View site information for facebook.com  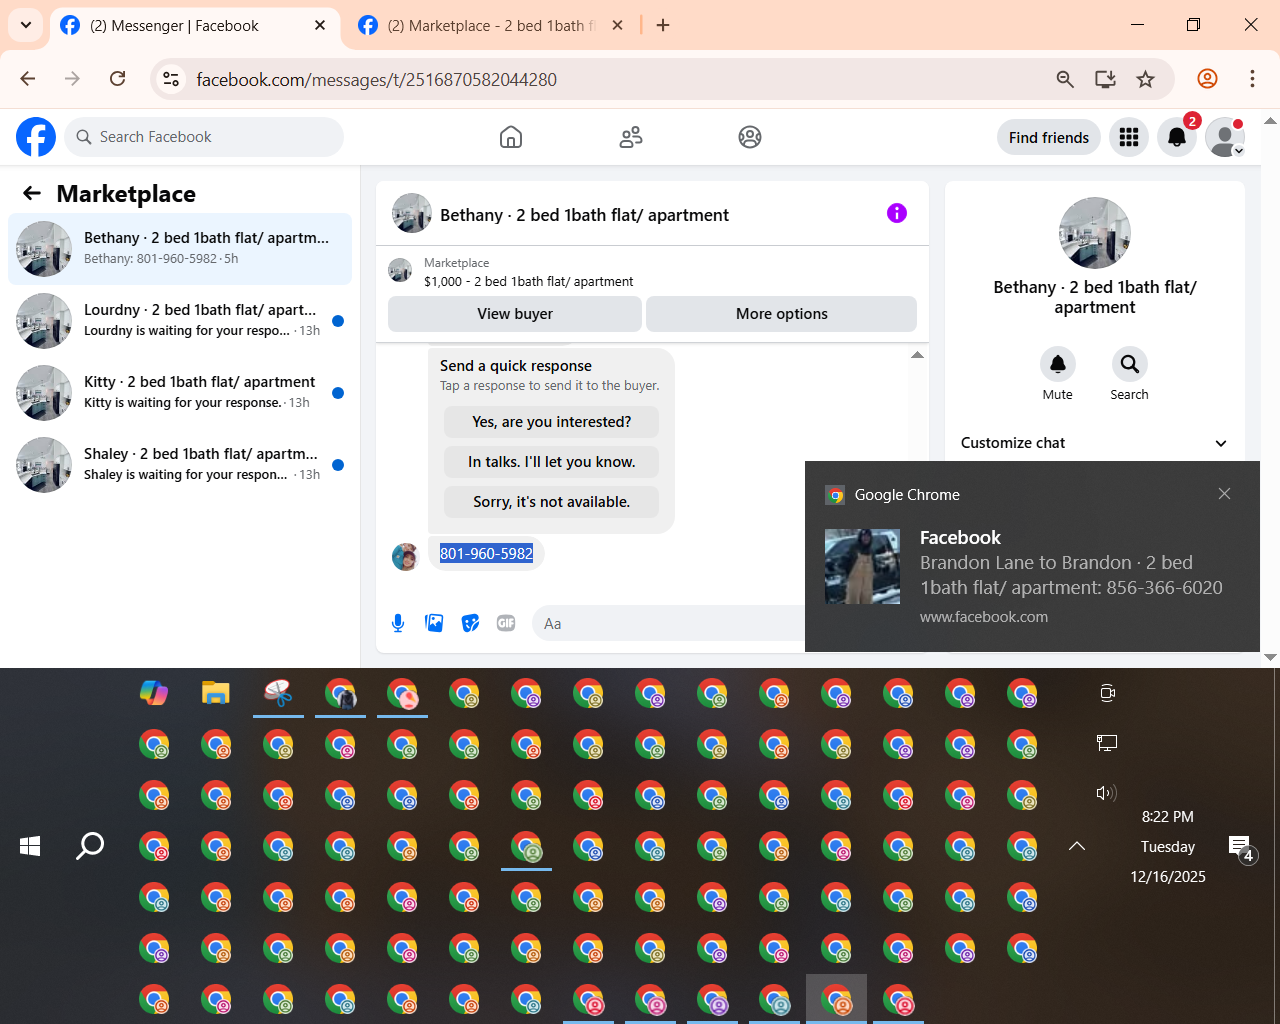click(172, 79)
